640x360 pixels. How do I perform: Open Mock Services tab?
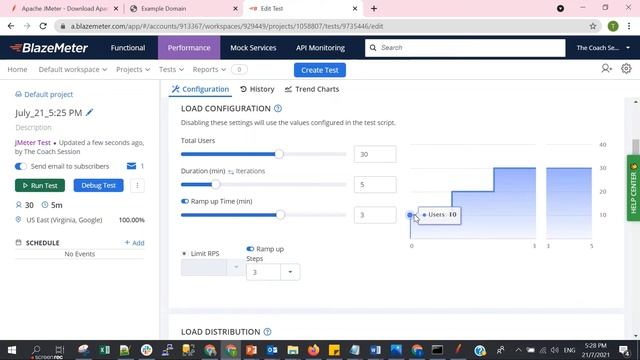(253, 48)
